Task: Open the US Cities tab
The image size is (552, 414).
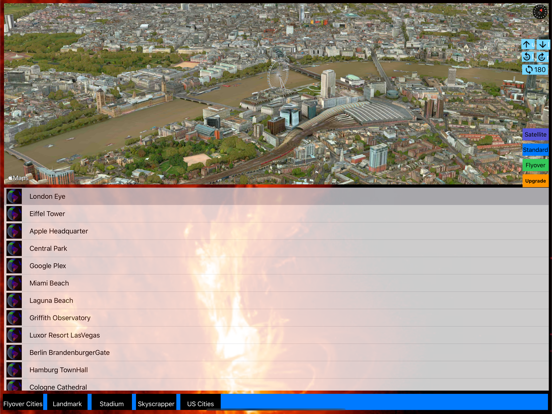Action: click(x=200, y=403)
